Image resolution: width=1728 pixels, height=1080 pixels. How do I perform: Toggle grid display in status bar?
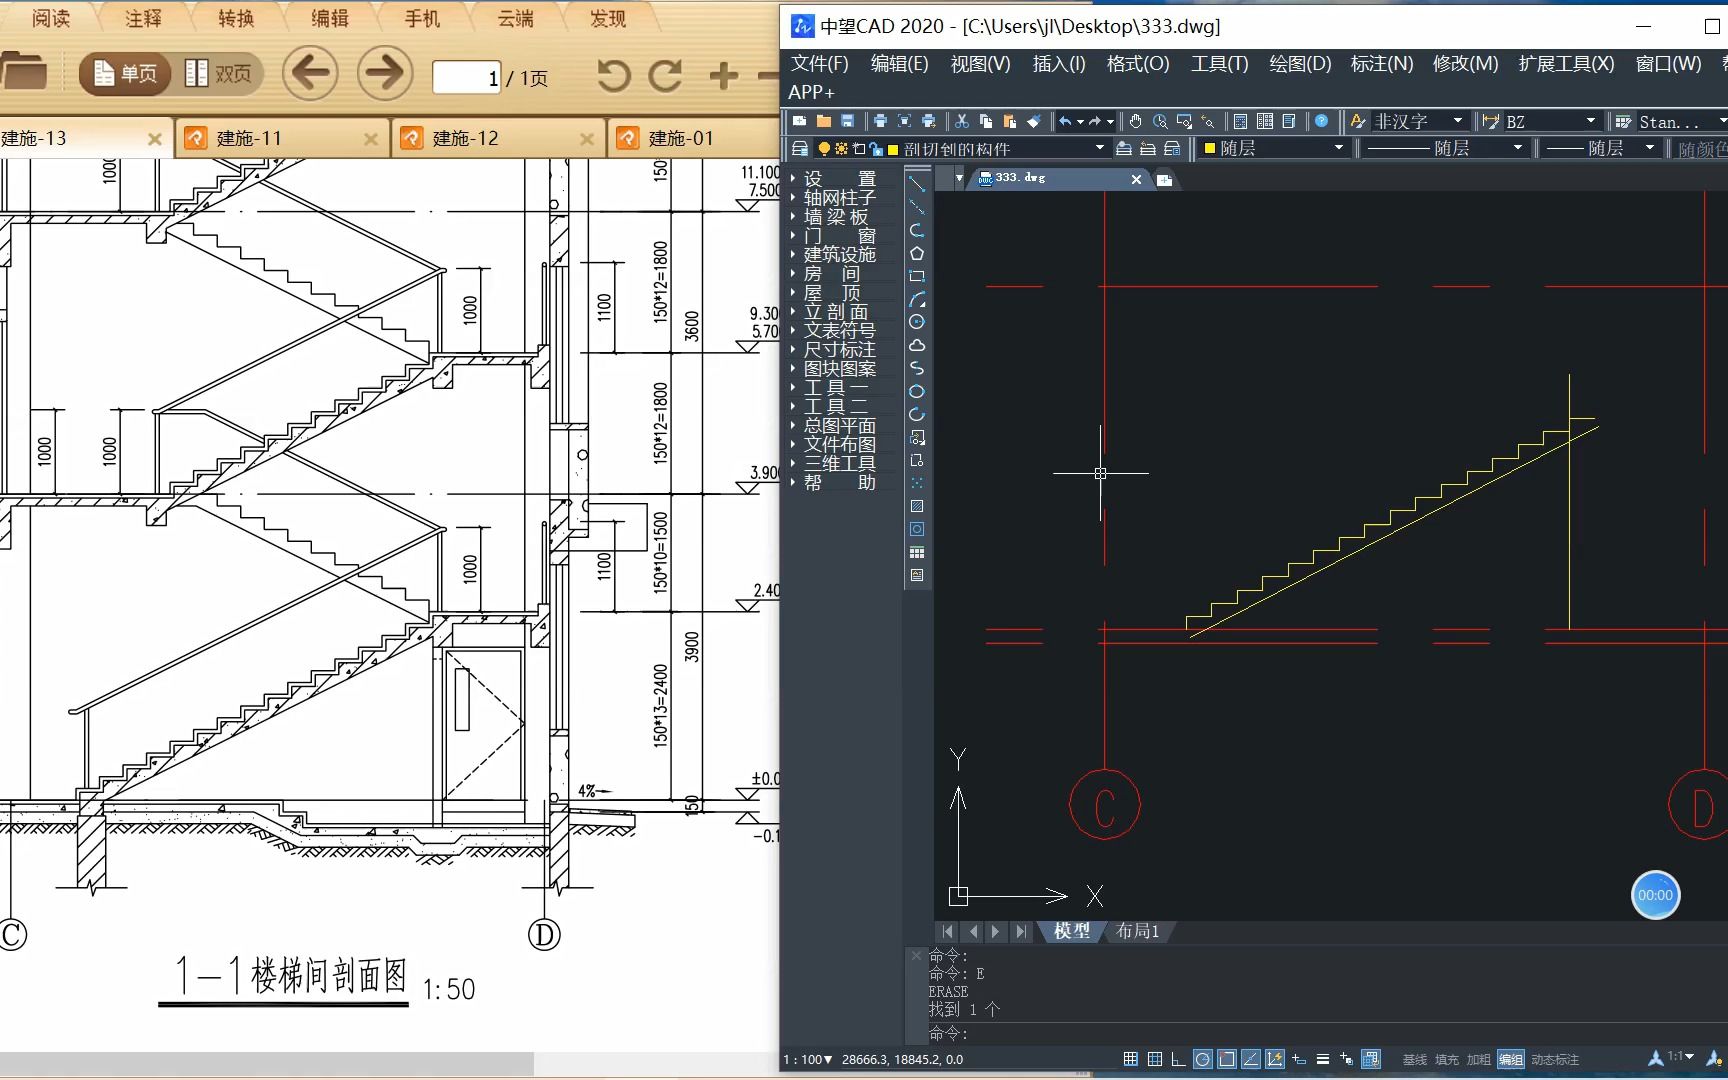tap(1155, 1059)
